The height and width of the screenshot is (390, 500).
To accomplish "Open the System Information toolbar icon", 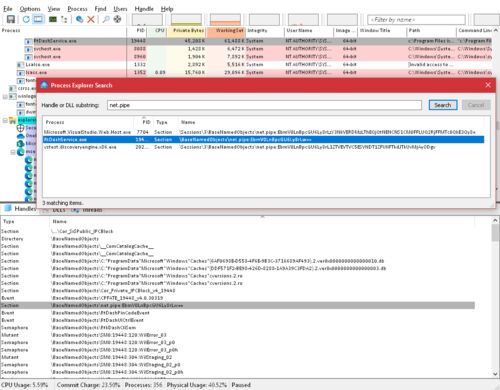I will click(x=53, y=19).
